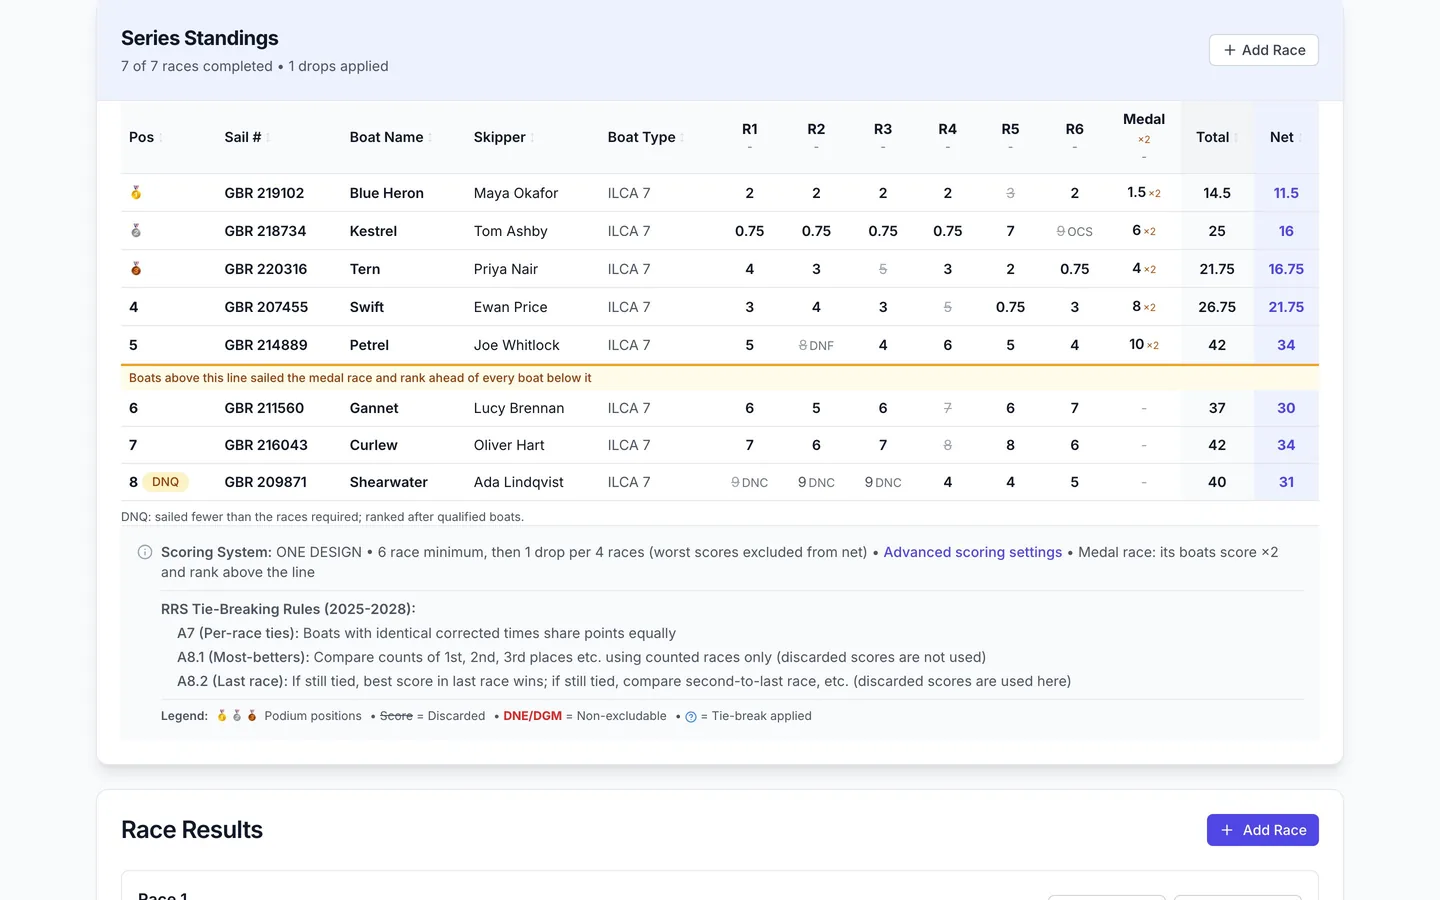Click the Kestrel boat name
The image size is (1440, 900).
(373, 231)
